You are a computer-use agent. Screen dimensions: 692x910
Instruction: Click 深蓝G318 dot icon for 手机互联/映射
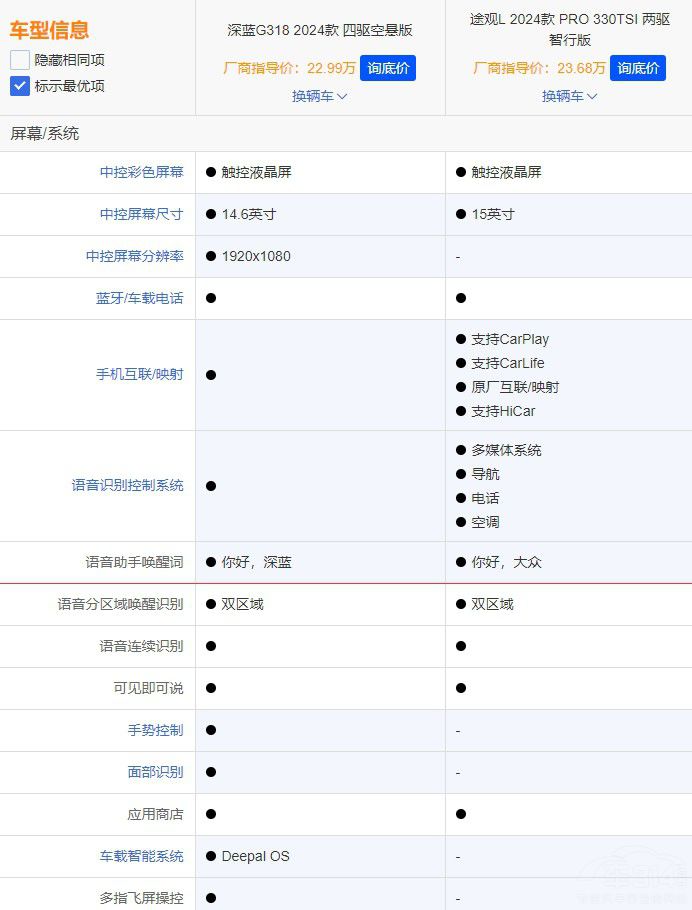[211, 375]
